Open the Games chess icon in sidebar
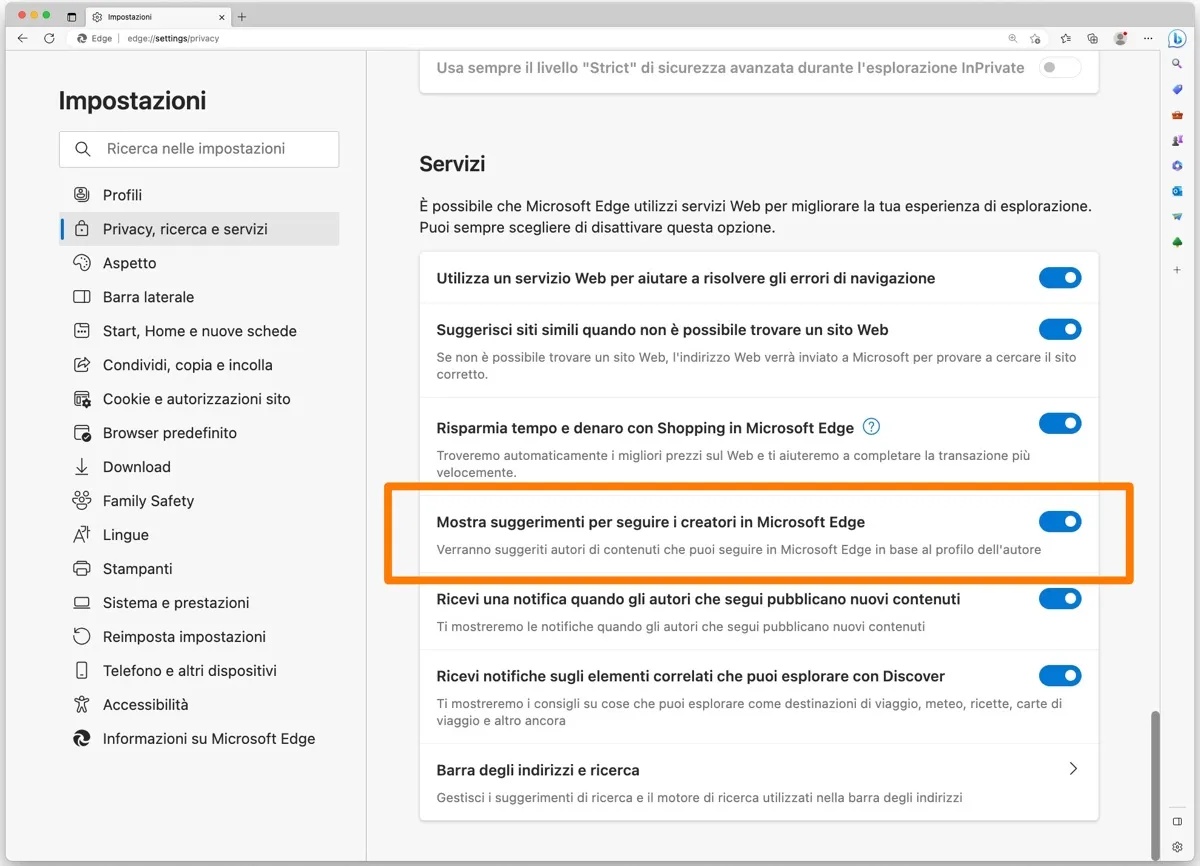Viewport: 1200px width, 866px height. pos(1177,141)
